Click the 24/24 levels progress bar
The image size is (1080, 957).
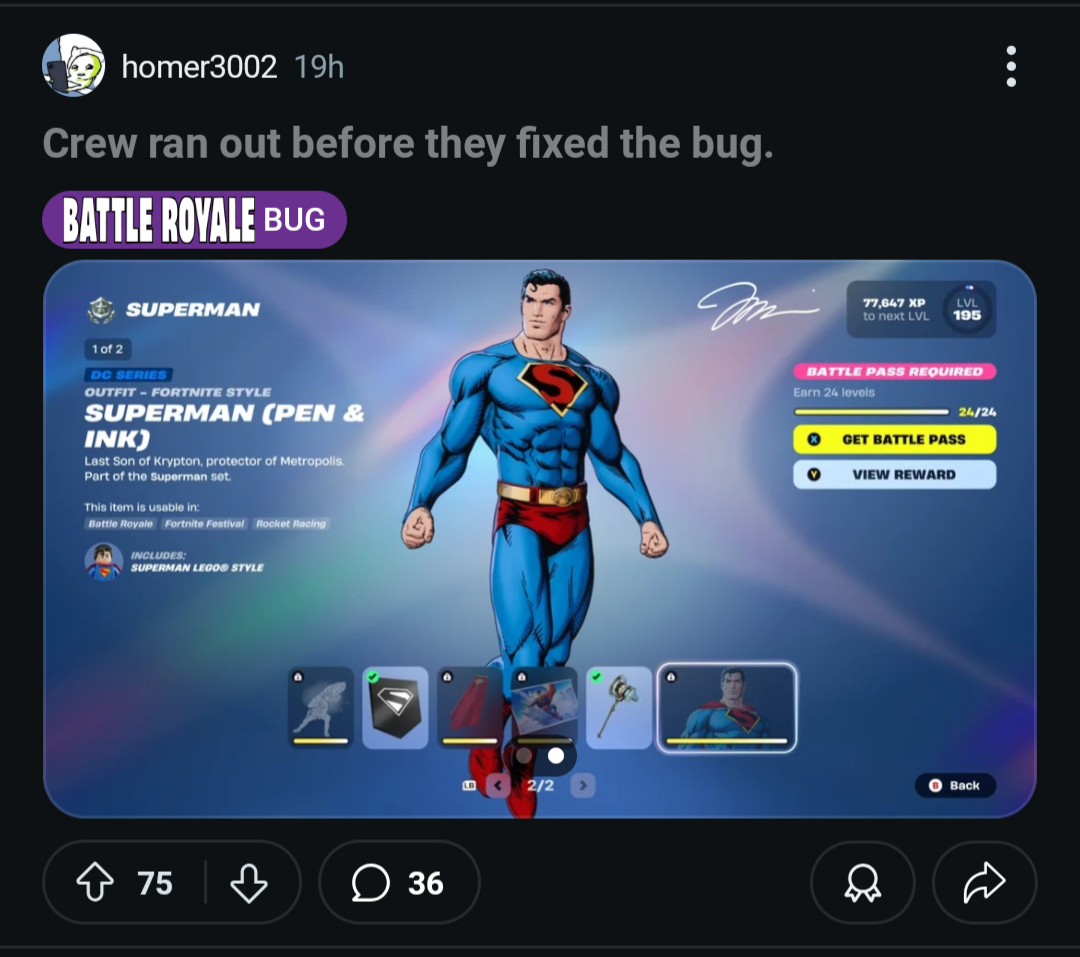point(871,412)
